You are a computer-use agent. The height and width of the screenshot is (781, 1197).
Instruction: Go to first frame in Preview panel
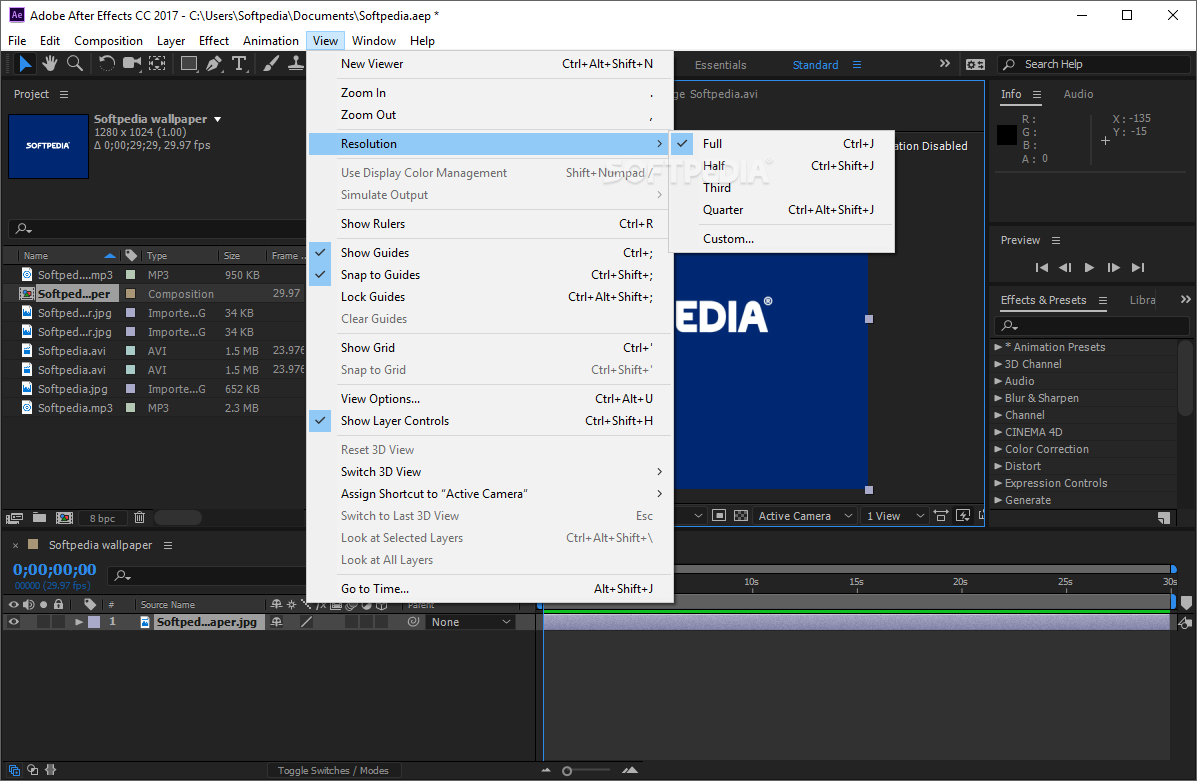click(1041, 267)
